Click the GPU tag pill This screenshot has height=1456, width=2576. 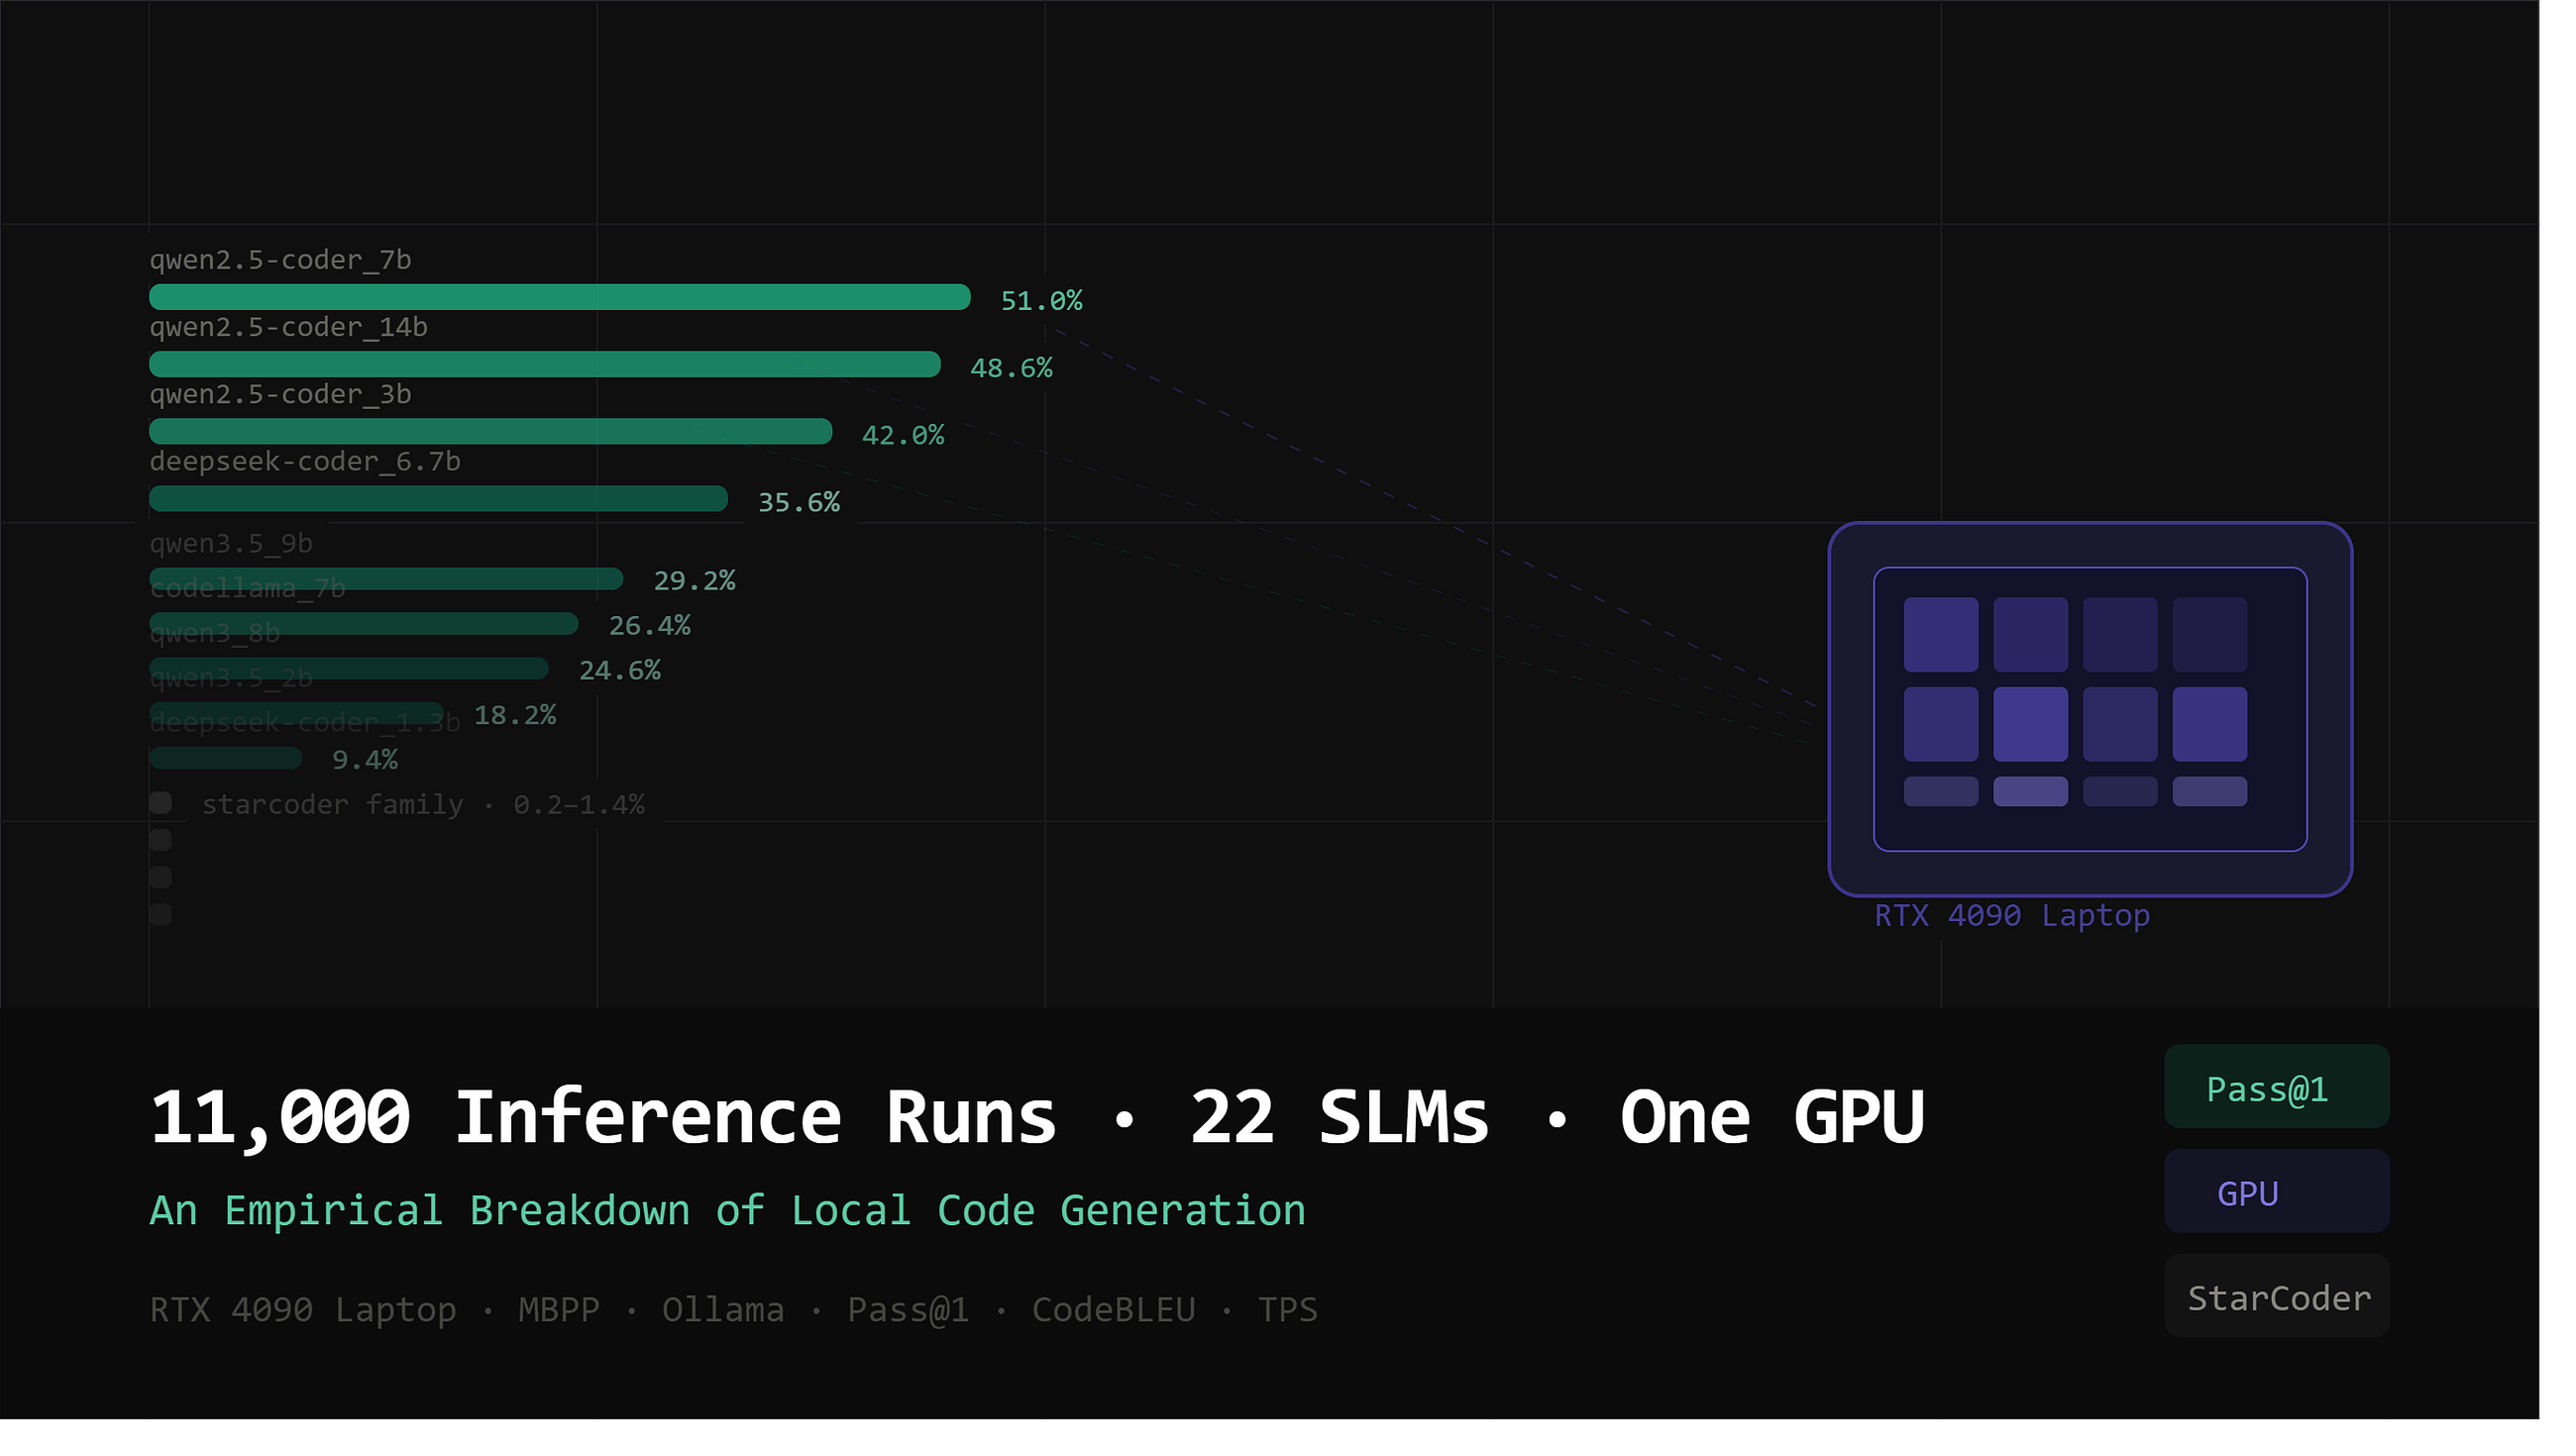point(2277,1191)
